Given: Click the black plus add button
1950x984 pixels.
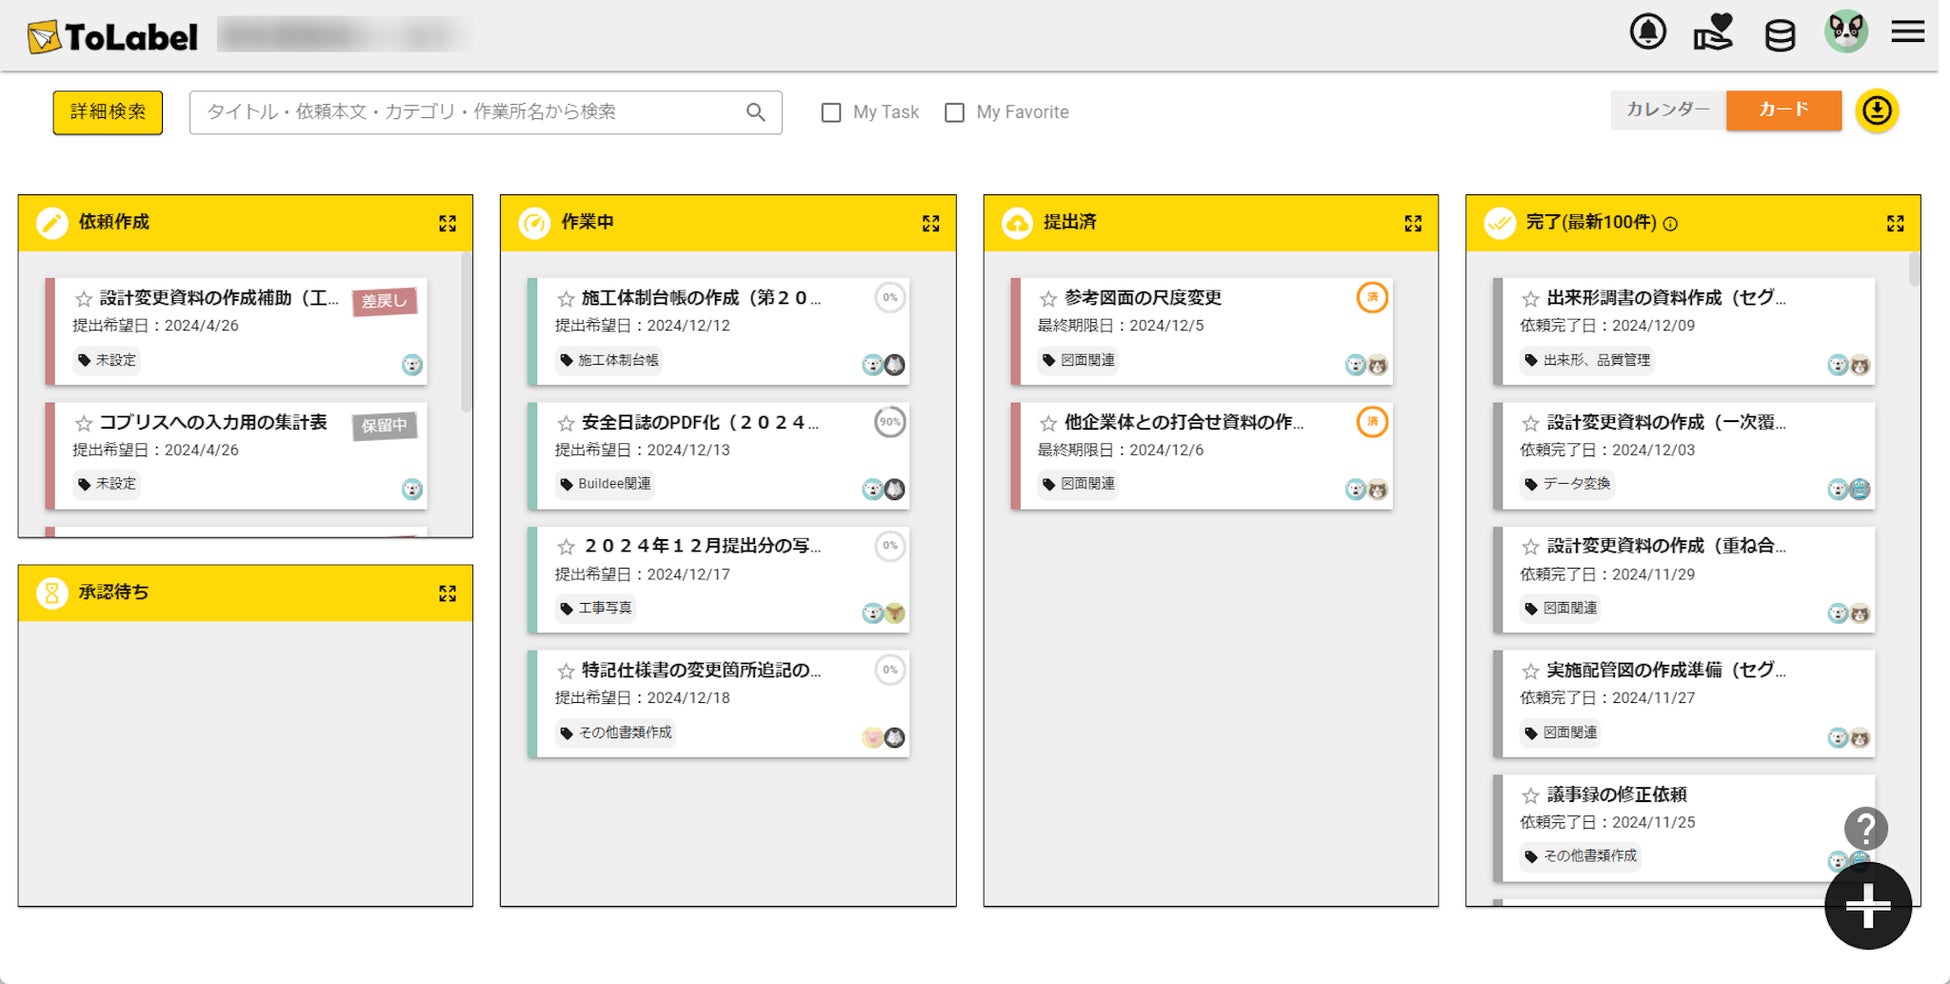Looking at the screenshot, I should [1868, 906].
